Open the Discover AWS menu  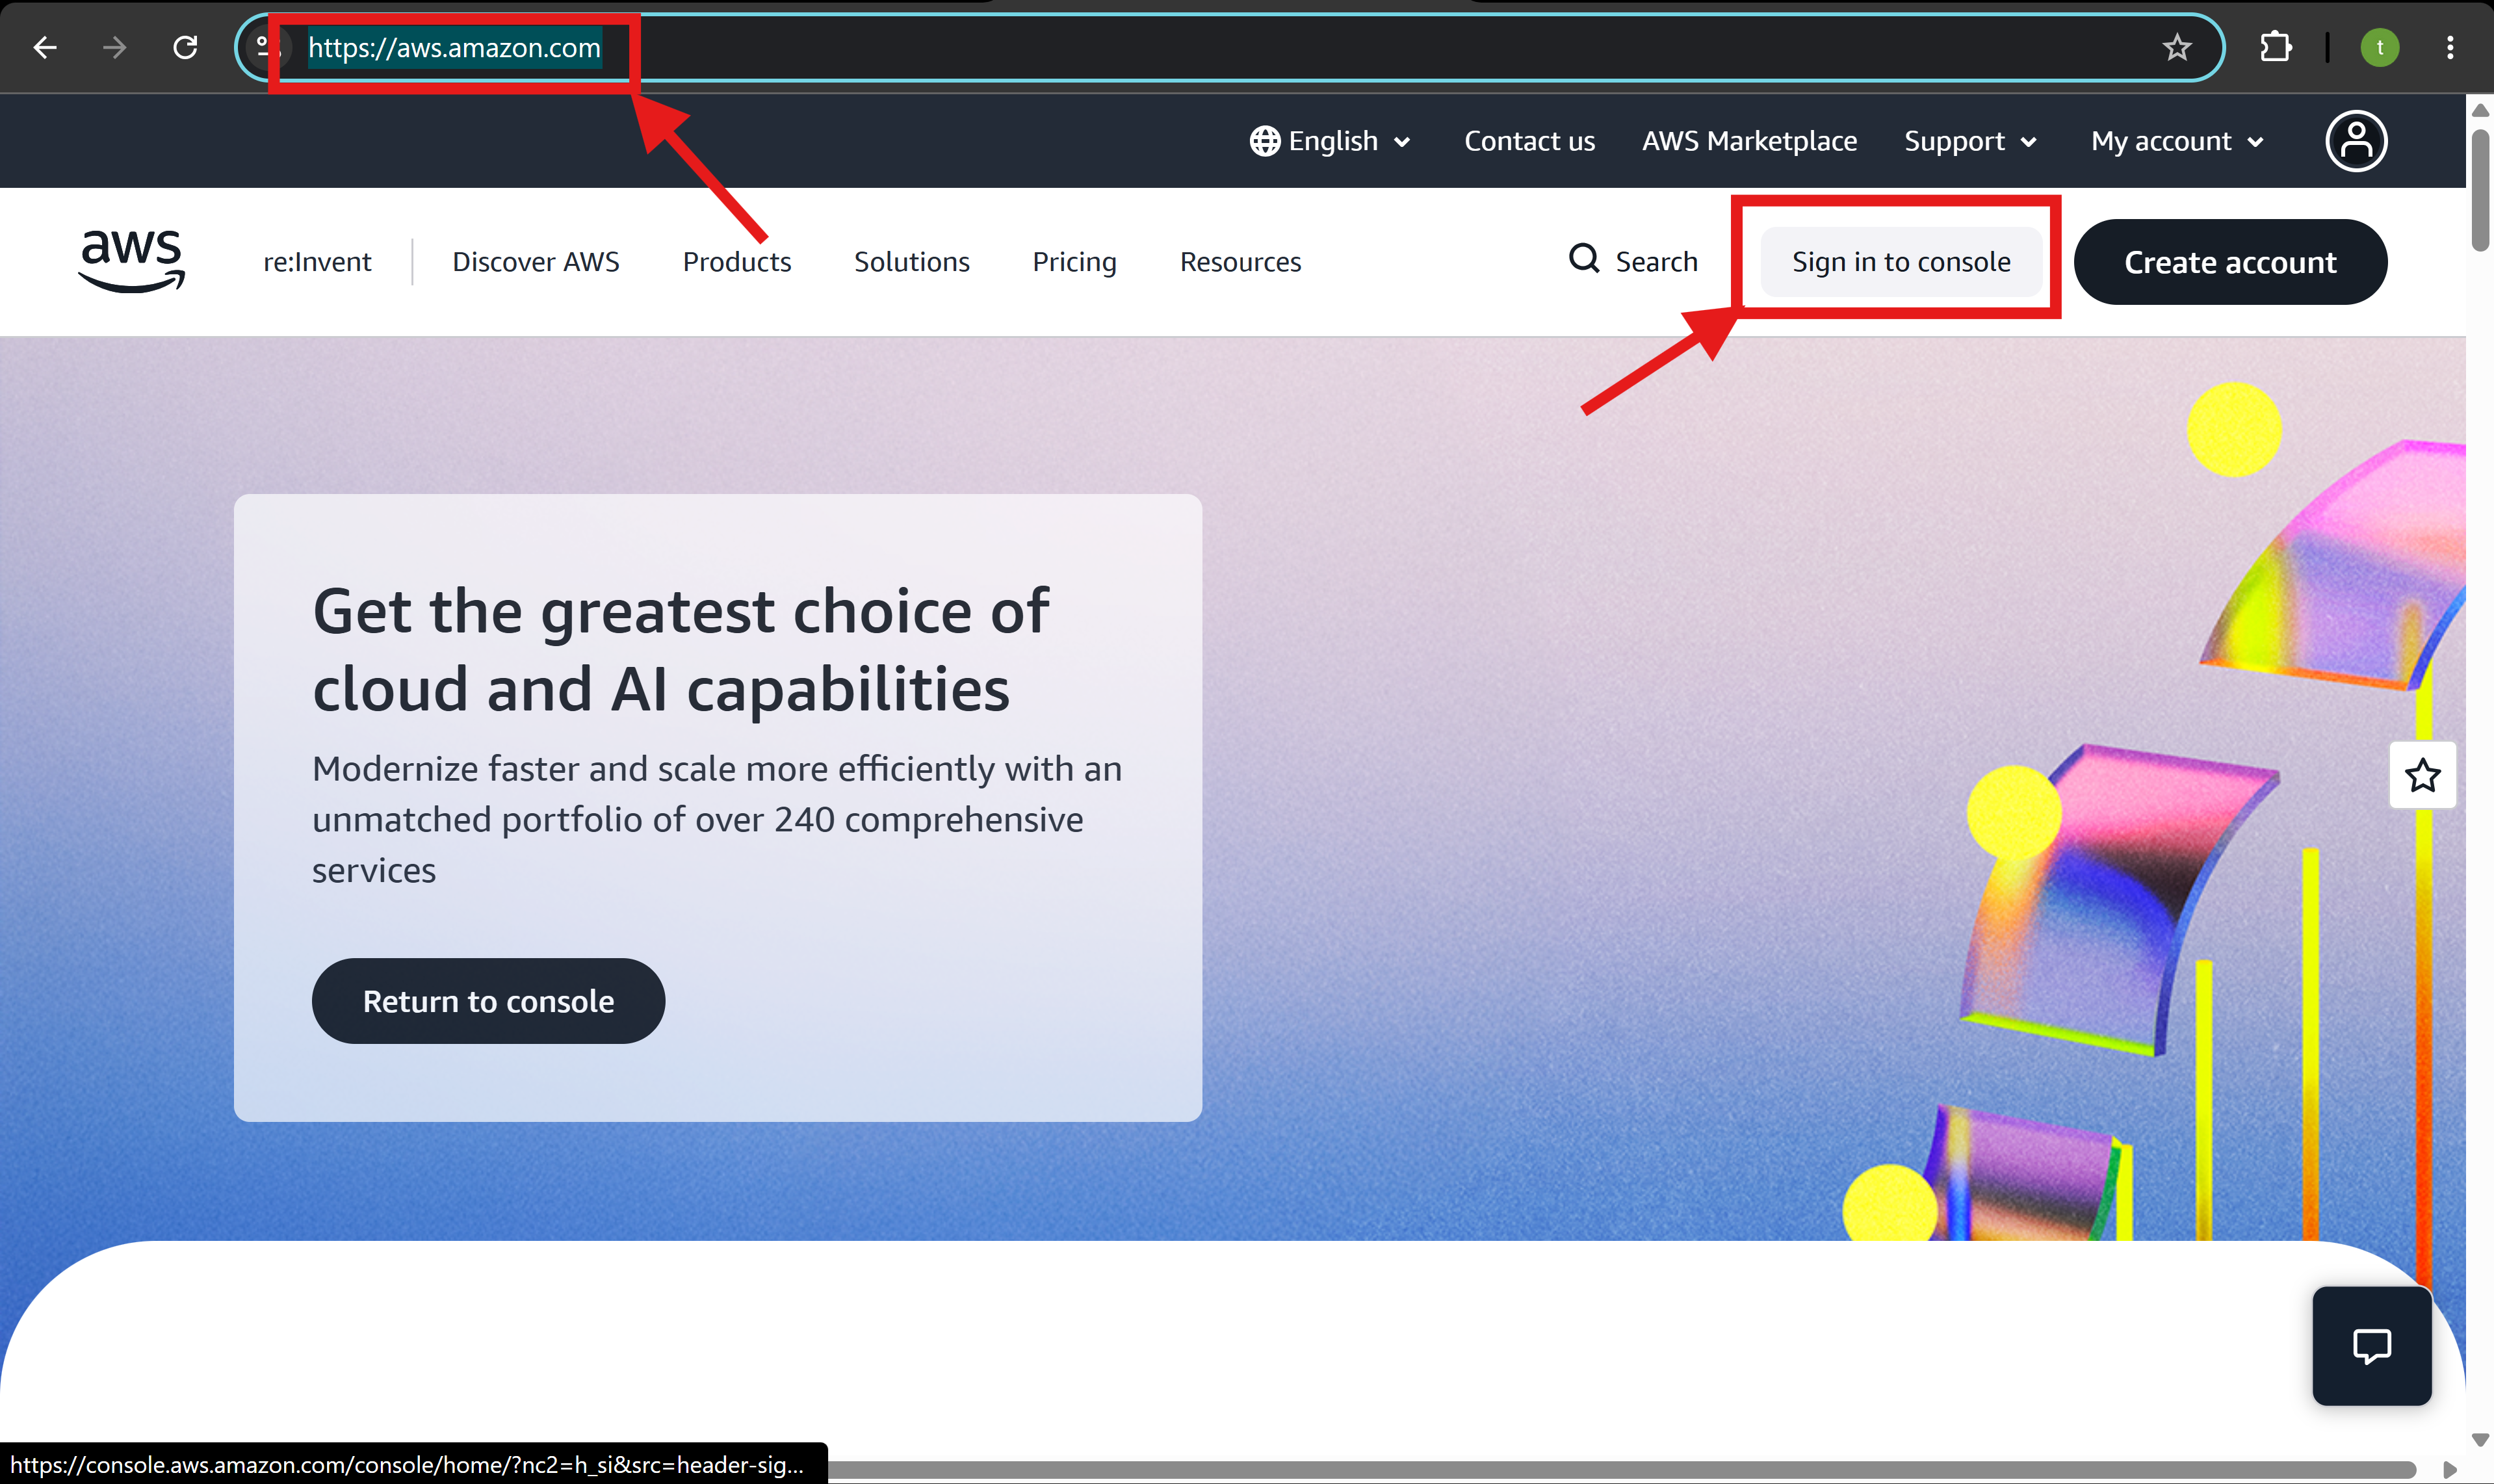point(536,262)
